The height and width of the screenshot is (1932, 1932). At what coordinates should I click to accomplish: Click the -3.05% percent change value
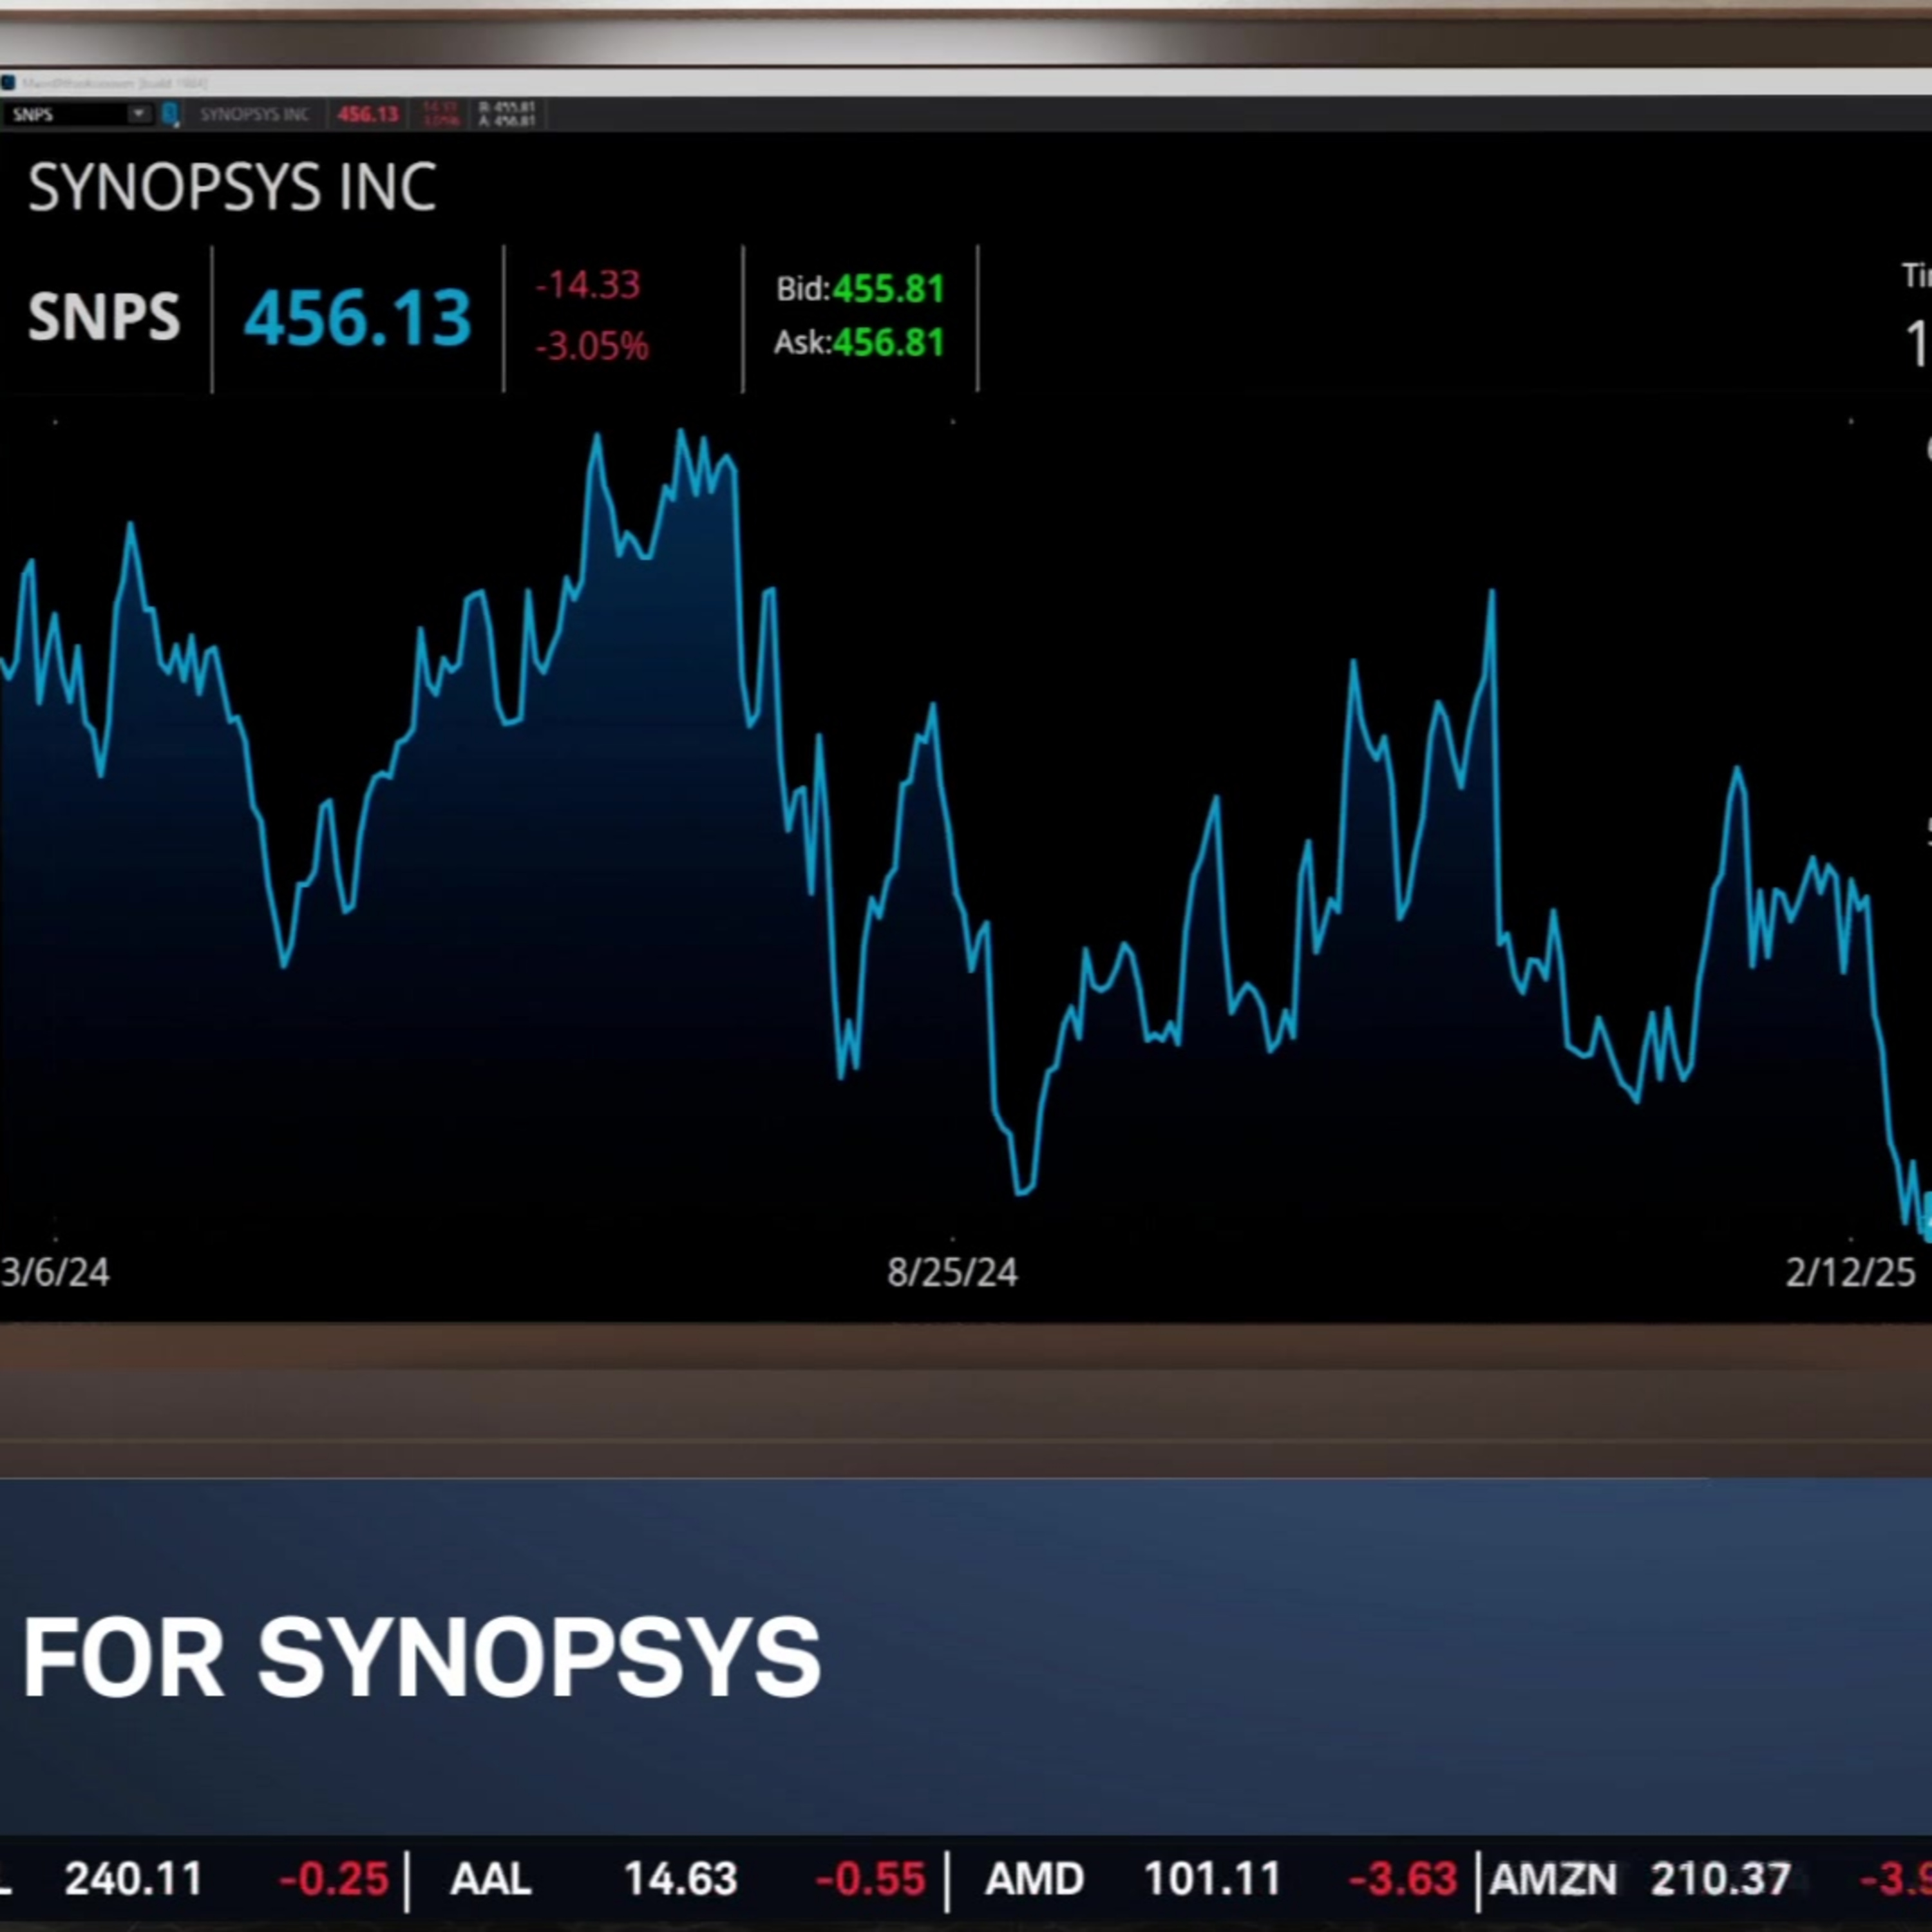coord(592,346)
